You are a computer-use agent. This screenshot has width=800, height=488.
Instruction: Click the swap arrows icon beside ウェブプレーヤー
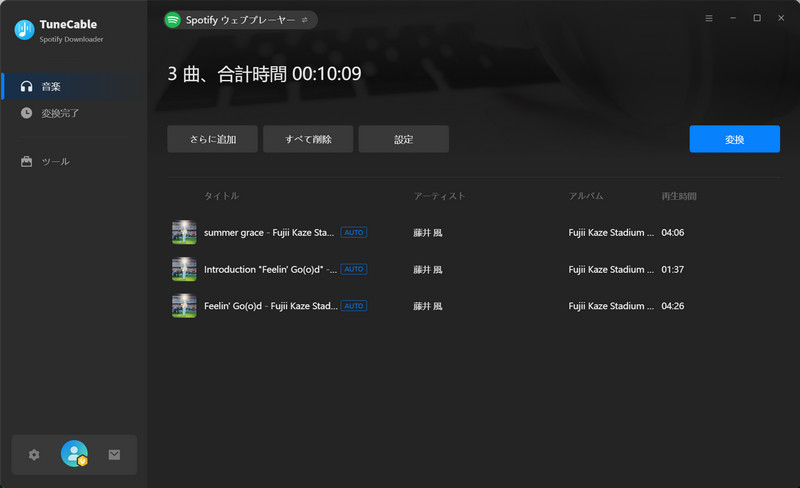click(x=305, y=20)
